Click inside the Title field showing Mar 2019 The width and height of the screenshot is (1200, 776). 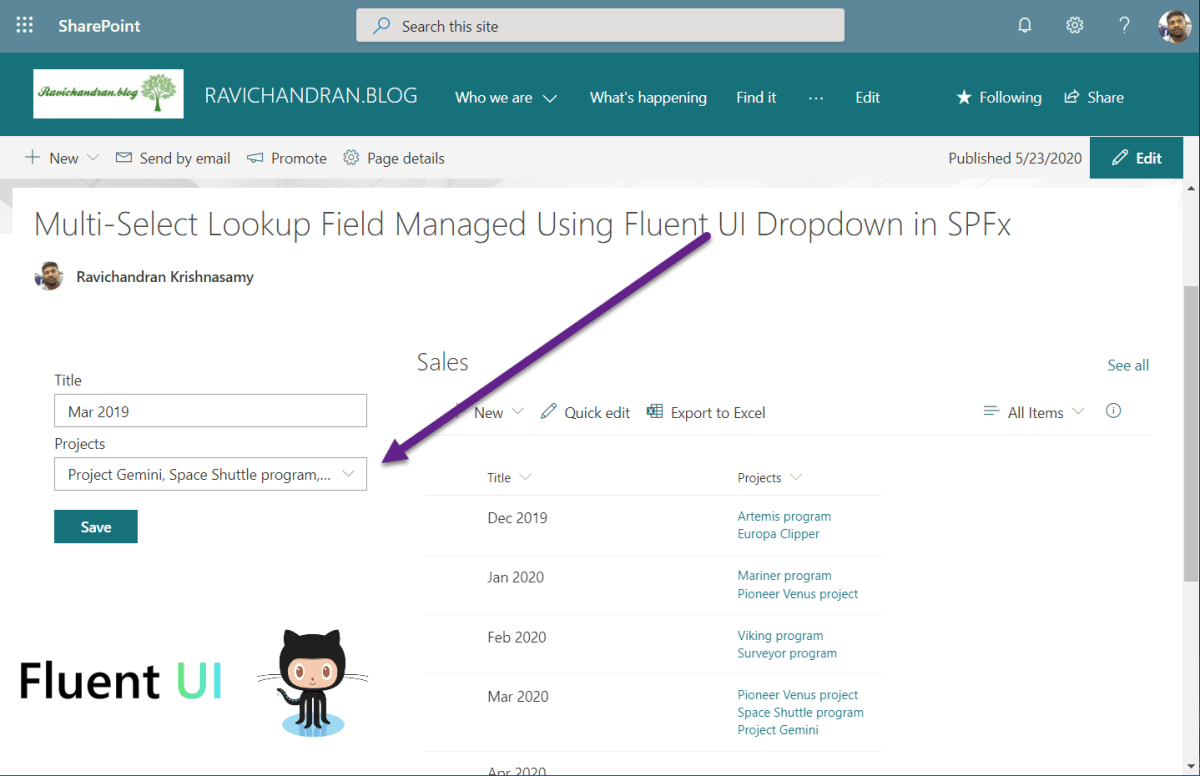point(210,410)
